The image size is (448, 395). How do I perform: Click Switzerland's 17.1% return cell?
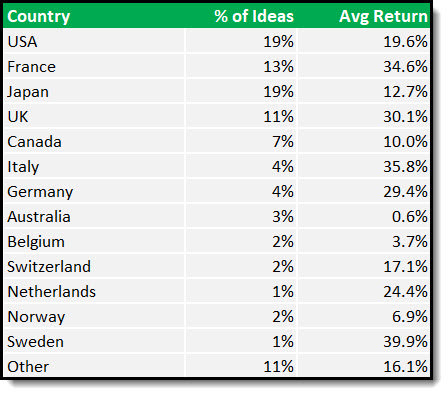(x=364, y=266)
